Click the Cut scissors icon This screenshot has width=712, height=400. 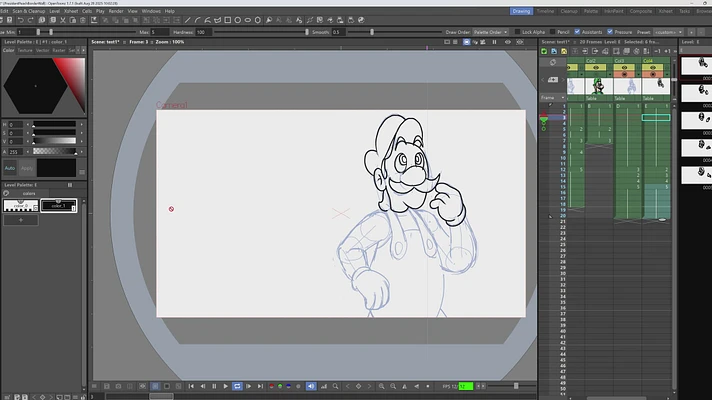(63, 20)
